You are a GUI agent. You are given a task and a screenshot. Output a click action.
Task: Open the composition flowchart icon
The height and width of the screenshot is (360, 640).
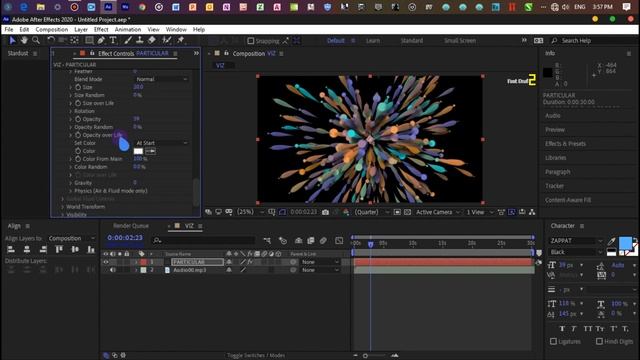click(x=532, y=212)
